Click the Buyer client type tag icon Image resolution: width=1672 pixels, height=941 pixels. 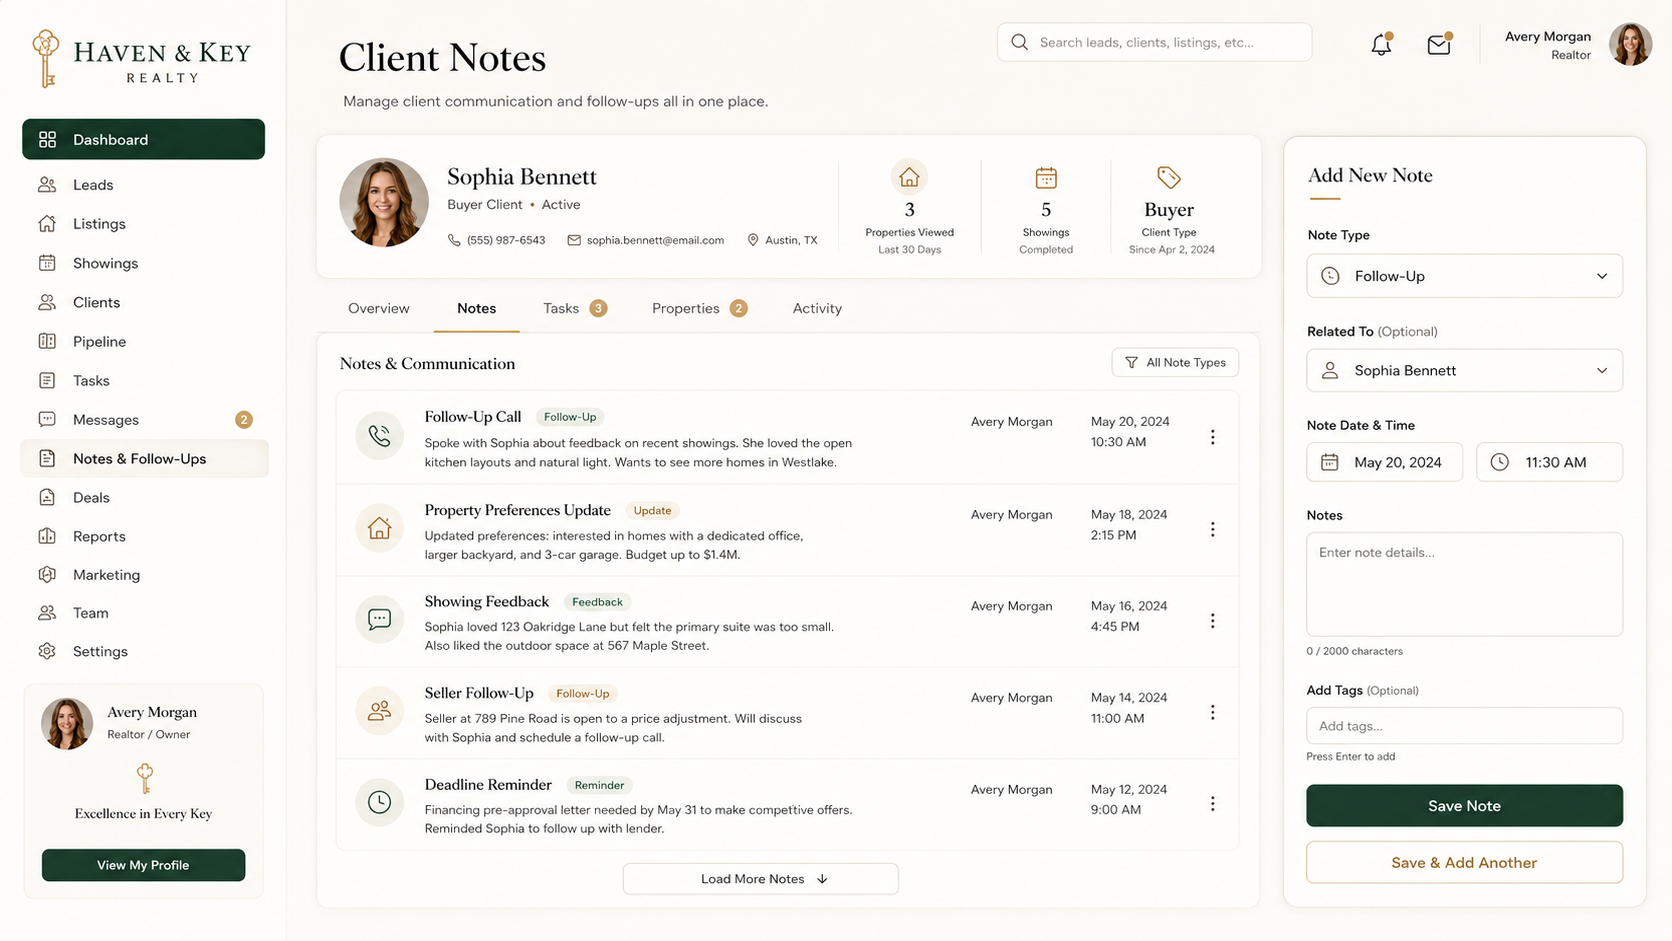[1168, 178]
